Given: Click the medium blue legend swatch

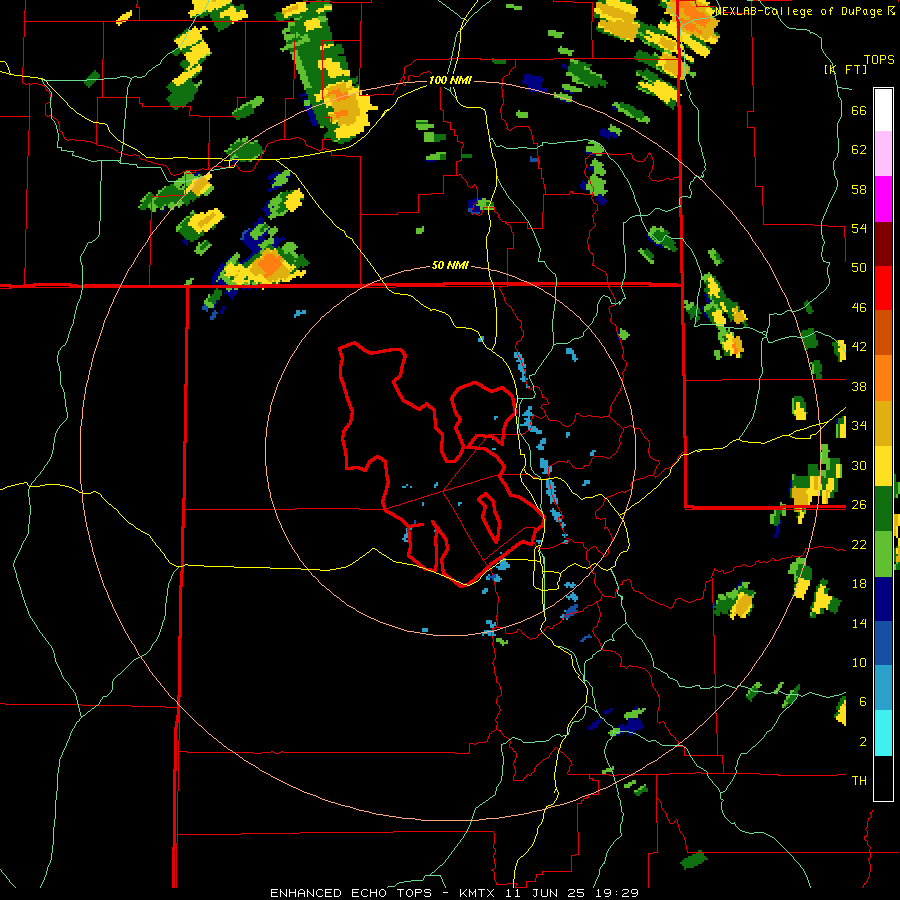Looking at the screenshot, I should pos(883,645).
